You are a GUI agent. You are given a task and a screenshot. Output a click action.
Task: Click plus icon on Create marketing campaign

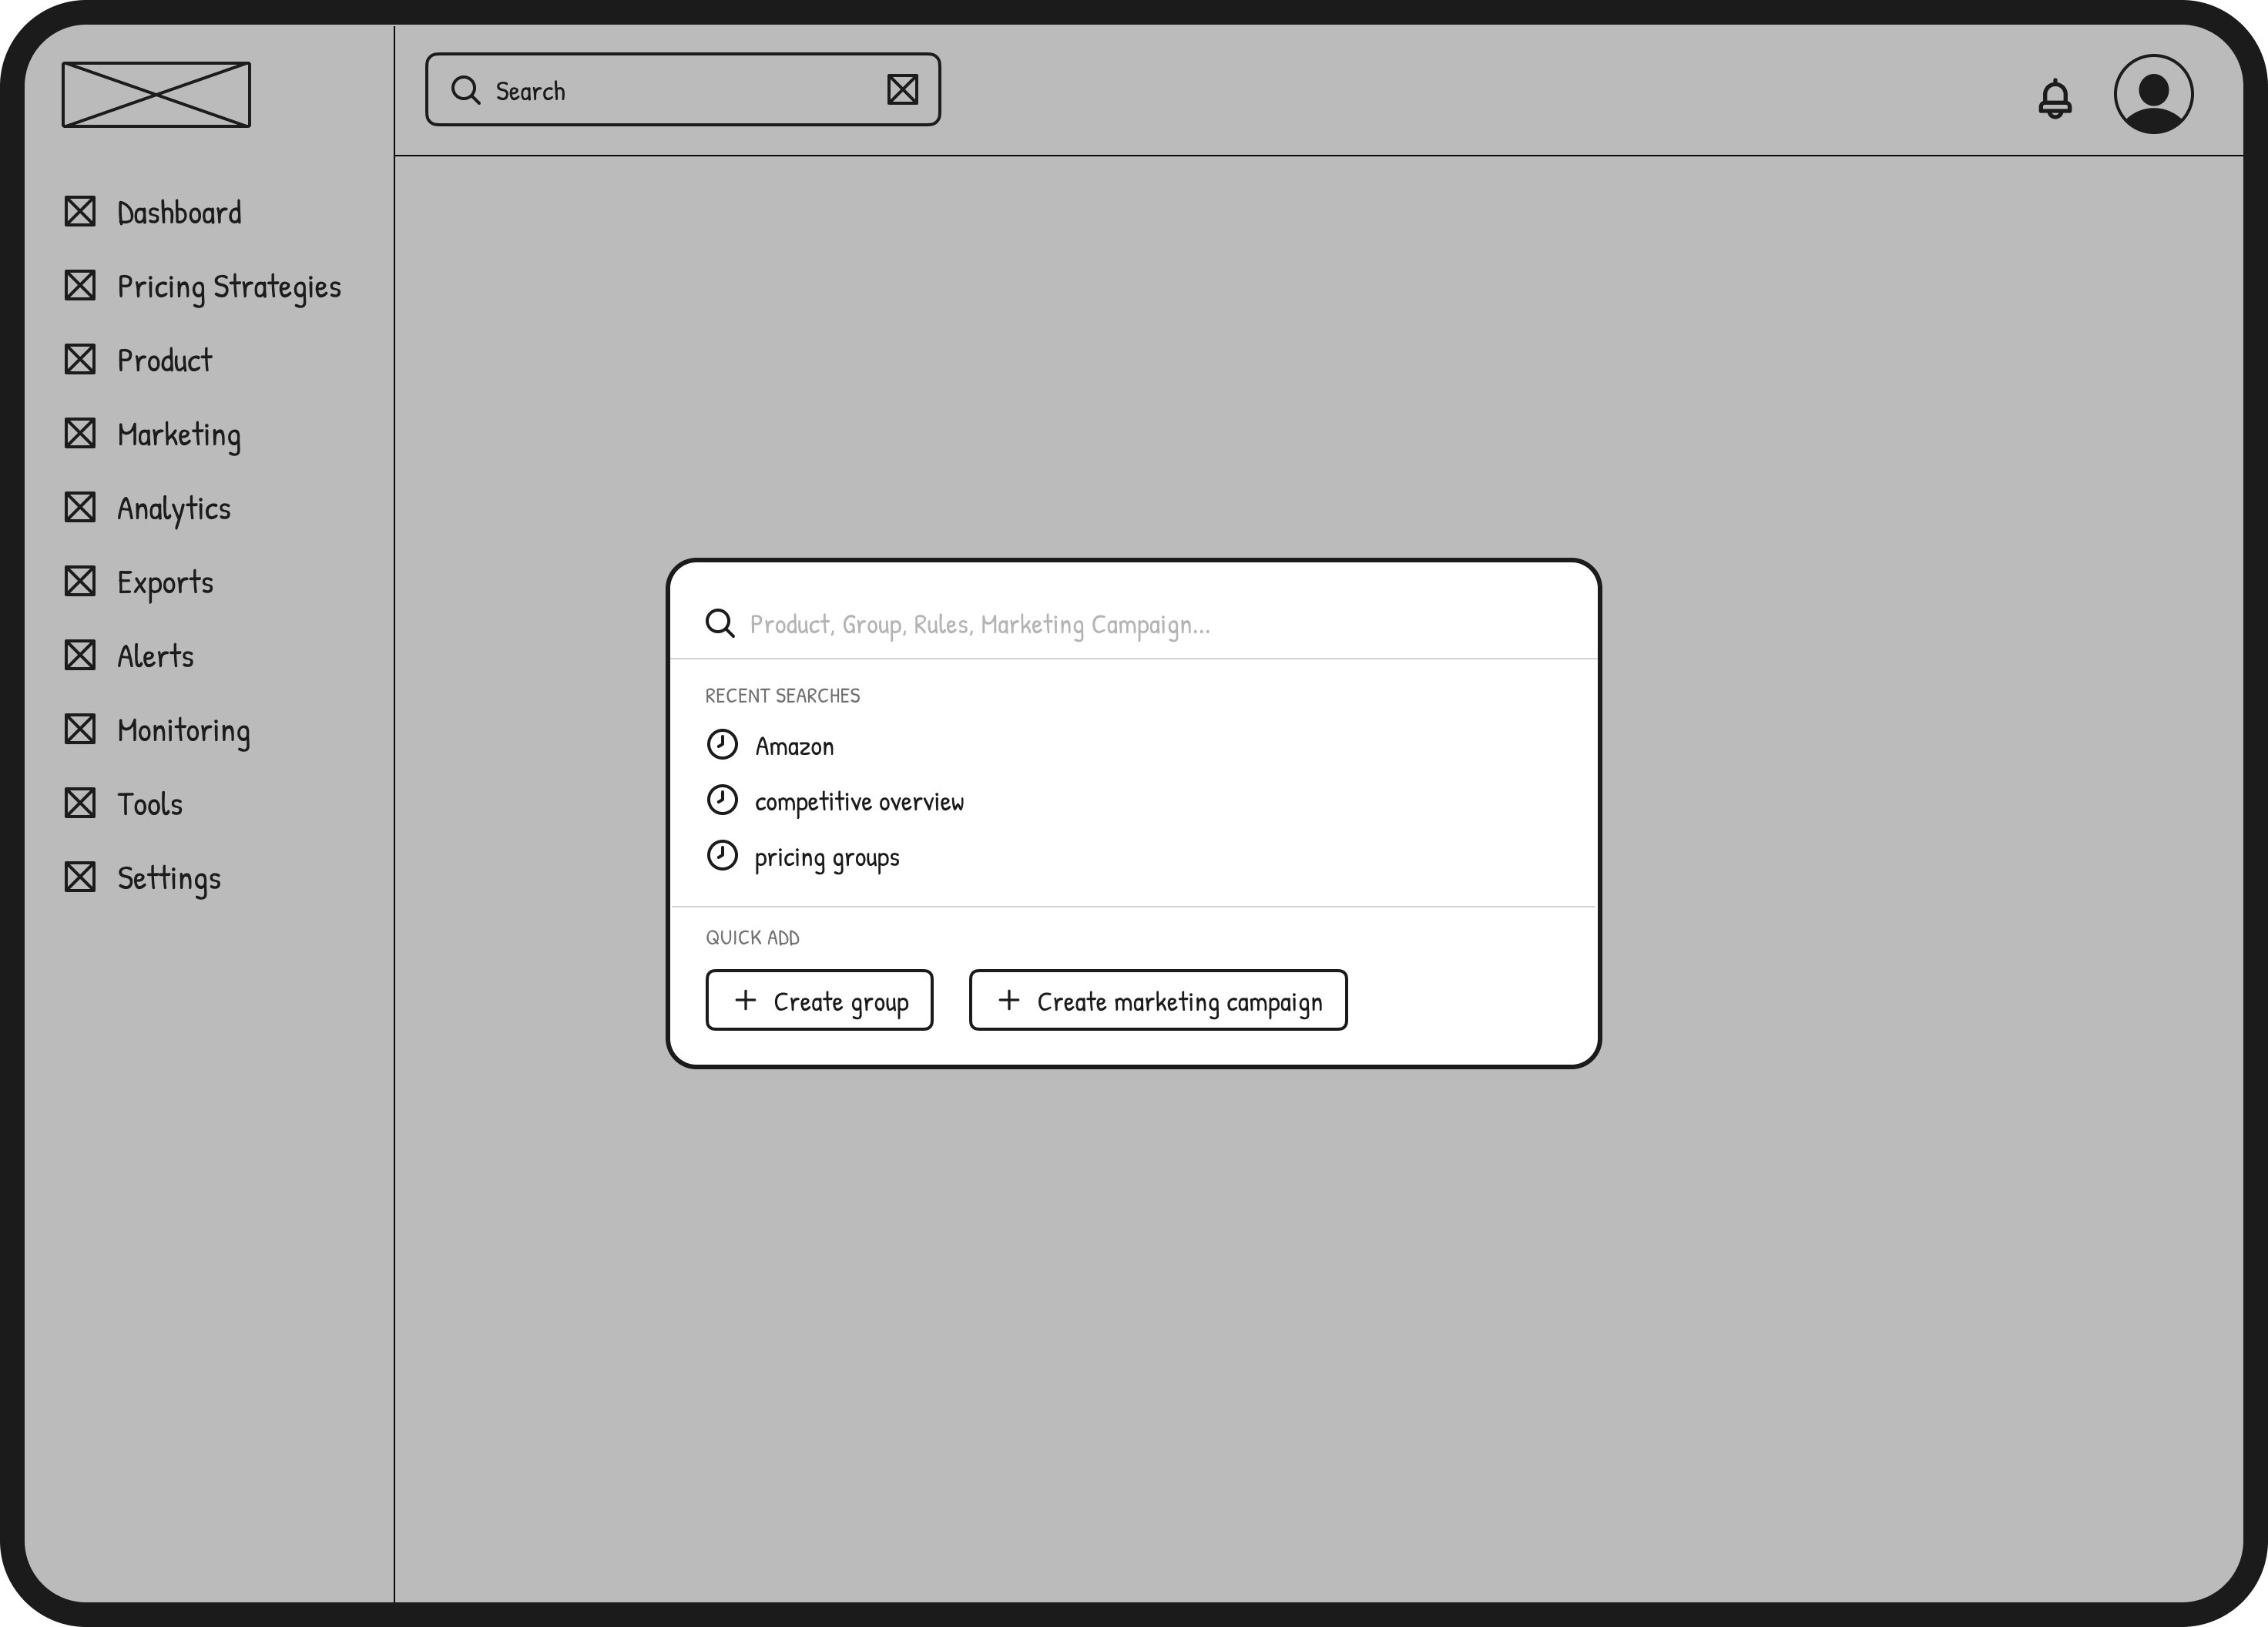tap(1009, 1000)
